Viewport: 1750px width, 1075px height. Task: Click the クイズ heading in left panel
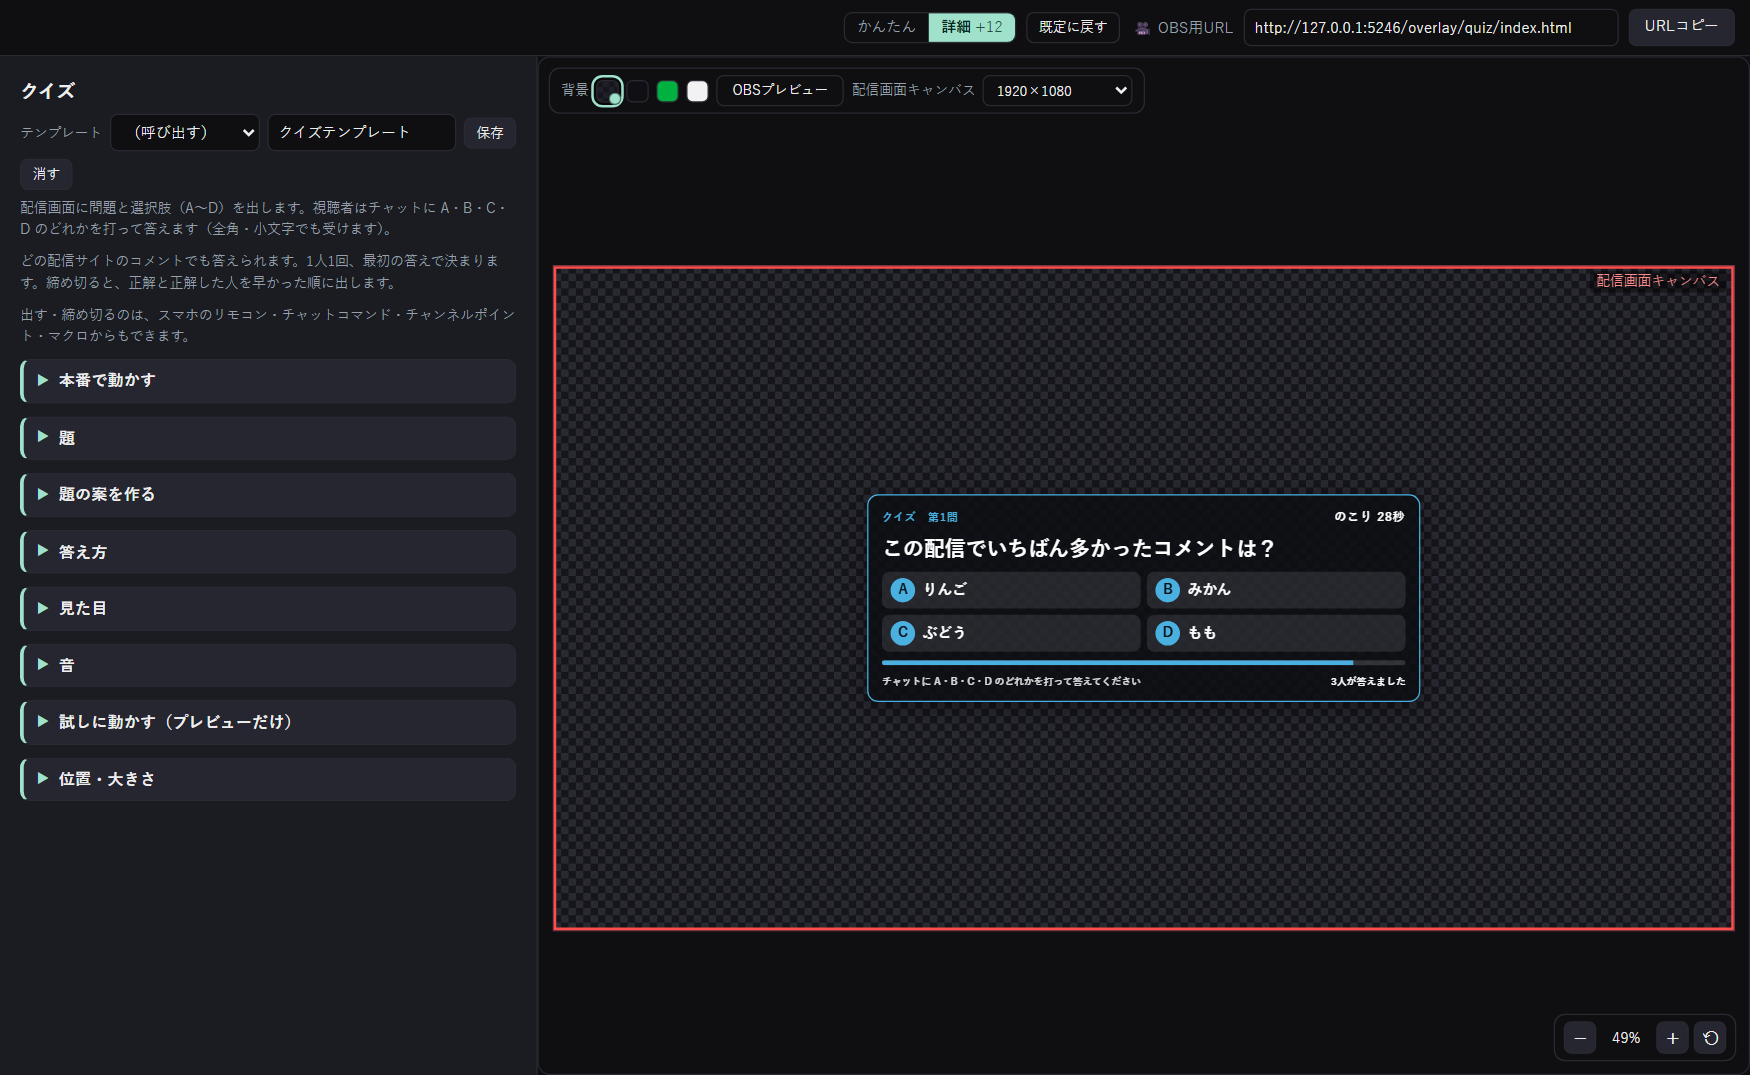tap(48, 91)
